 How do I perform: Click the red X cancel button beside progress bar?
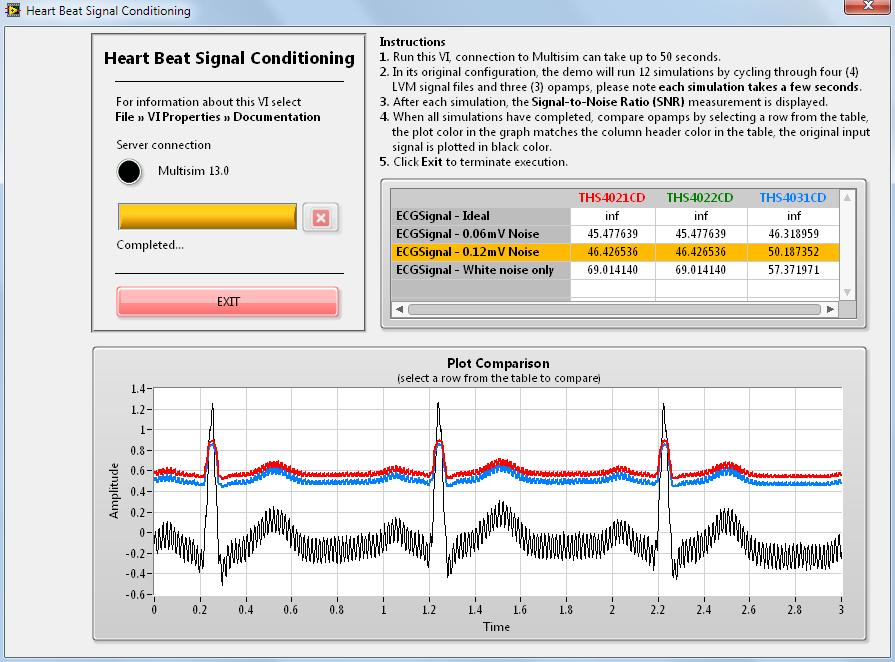click(x=320, y=218)
